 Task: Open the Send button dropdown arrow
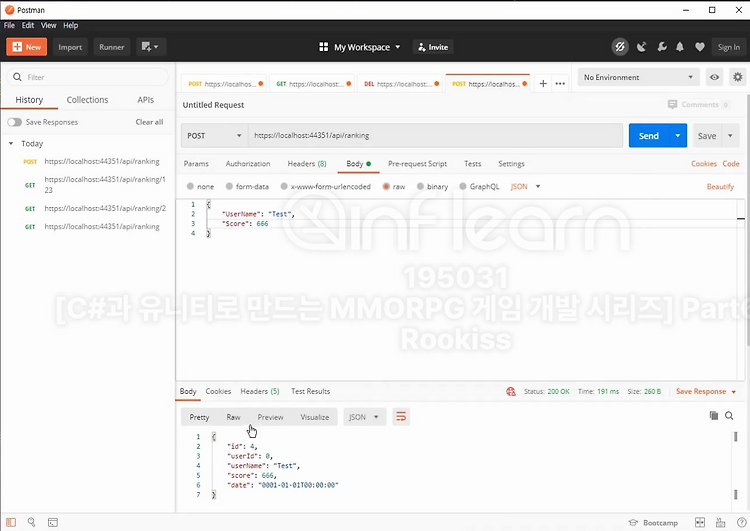point(678,136)
